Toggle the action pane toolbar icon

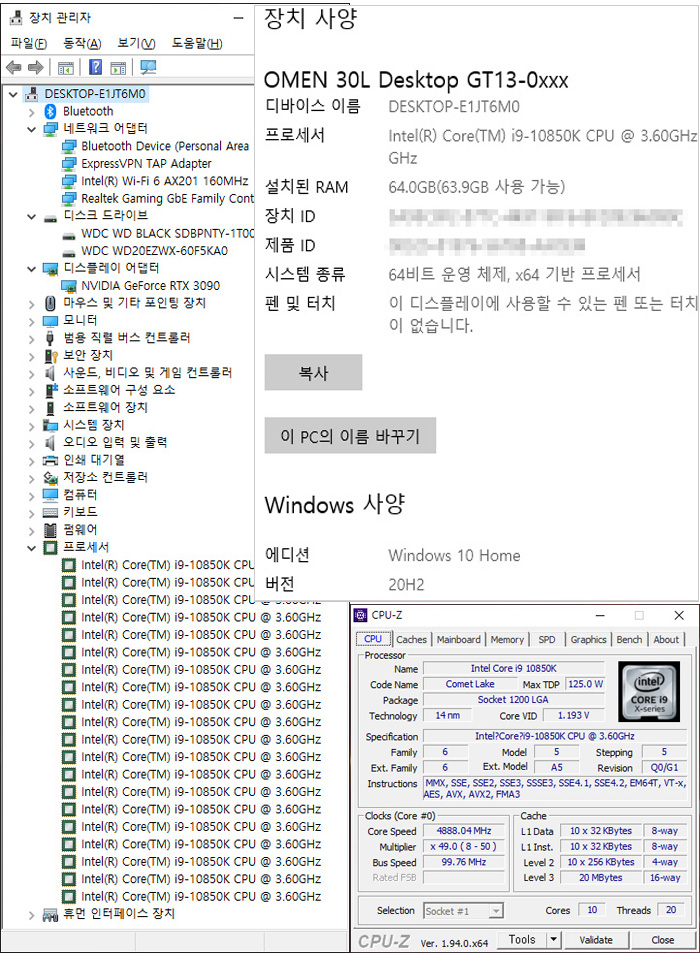pos(118,67)
